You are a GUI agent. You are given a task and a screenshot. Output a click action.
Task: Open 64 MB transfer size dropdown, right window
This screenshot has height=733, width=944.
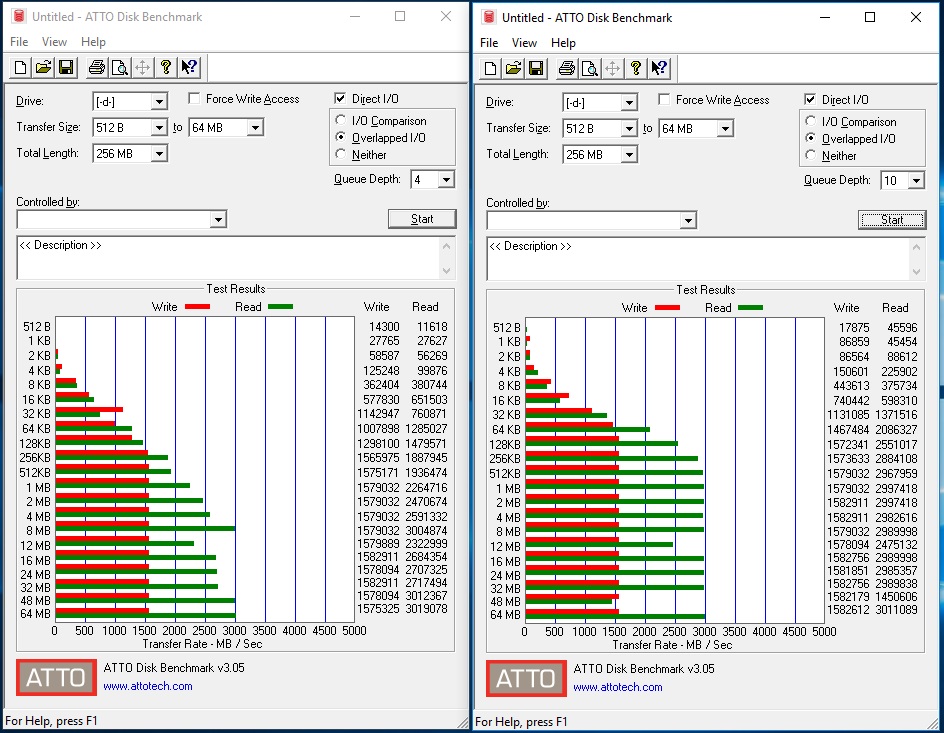(725, 129)
